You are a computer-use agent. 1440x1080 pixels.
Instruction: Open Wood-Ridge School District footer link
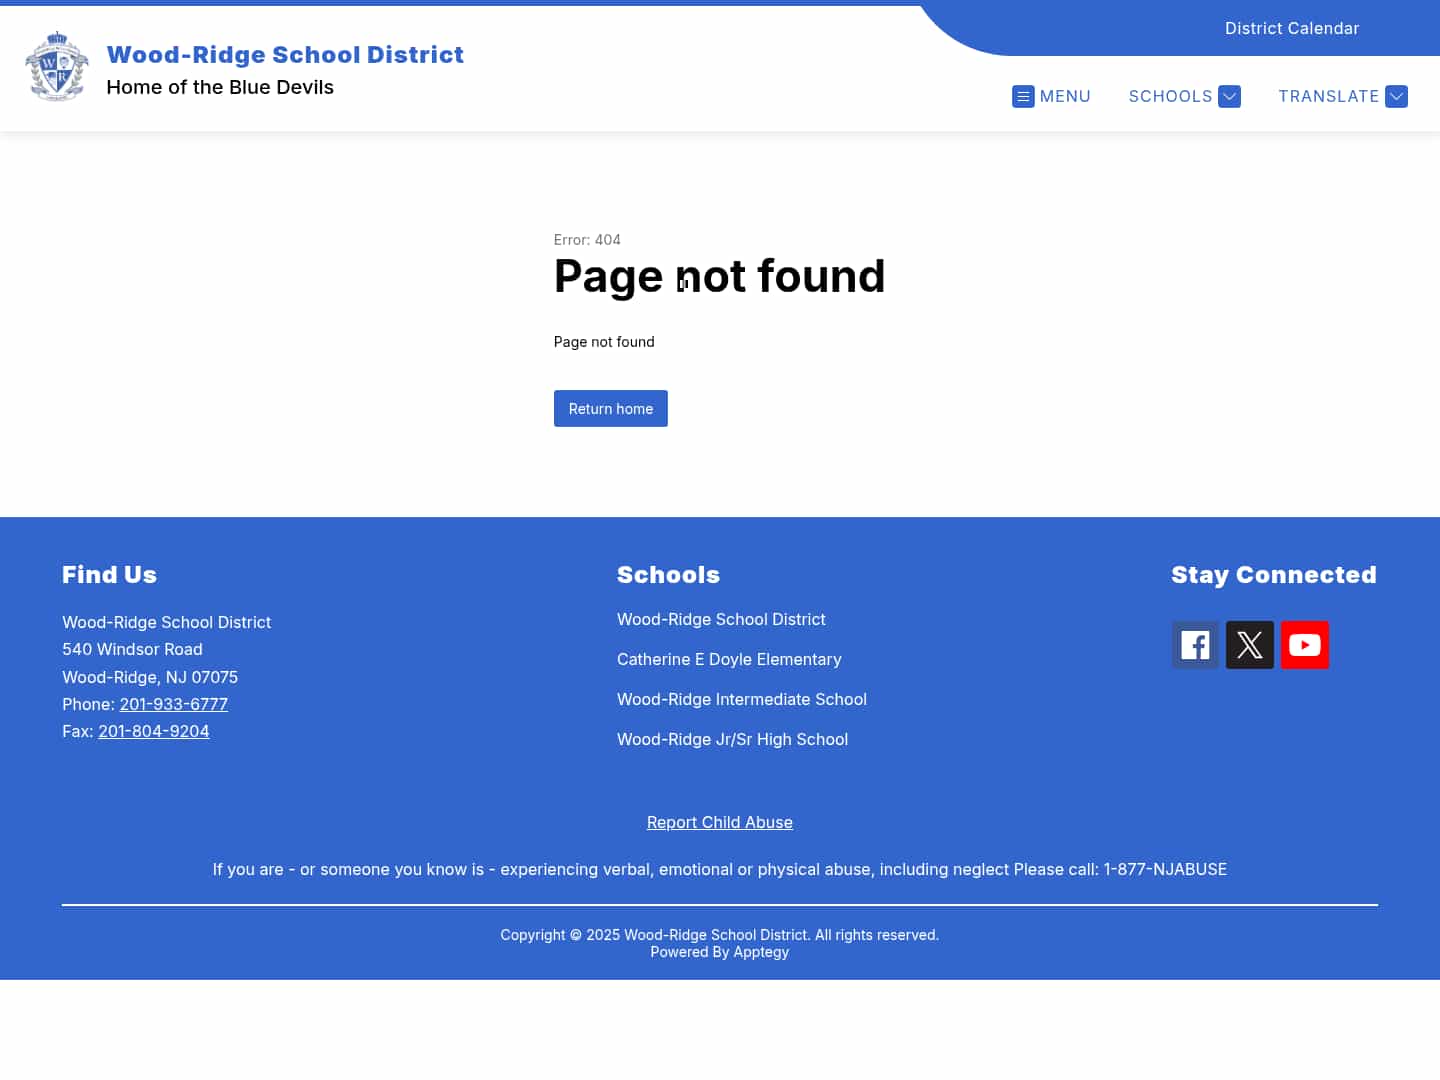pyautogui.click(x=721, y=619)
